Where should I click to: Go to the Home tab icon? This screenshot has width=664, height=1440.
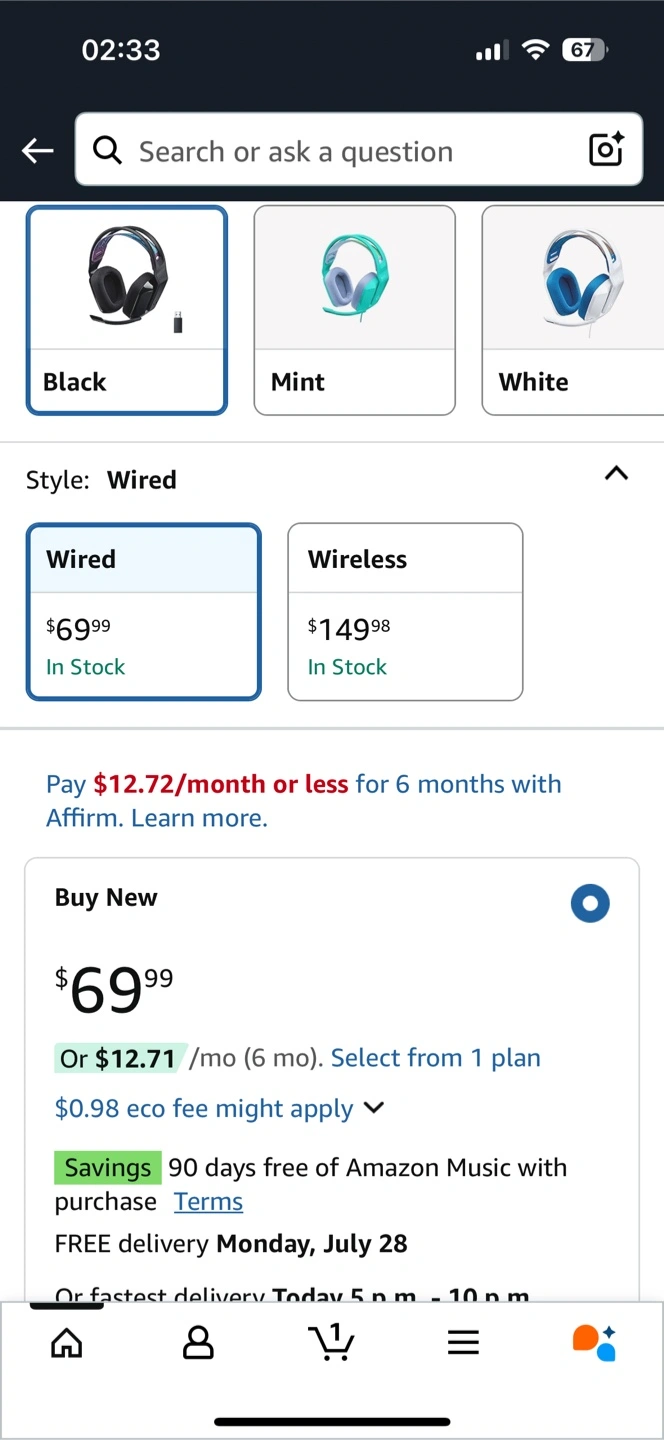[67, 1342]
